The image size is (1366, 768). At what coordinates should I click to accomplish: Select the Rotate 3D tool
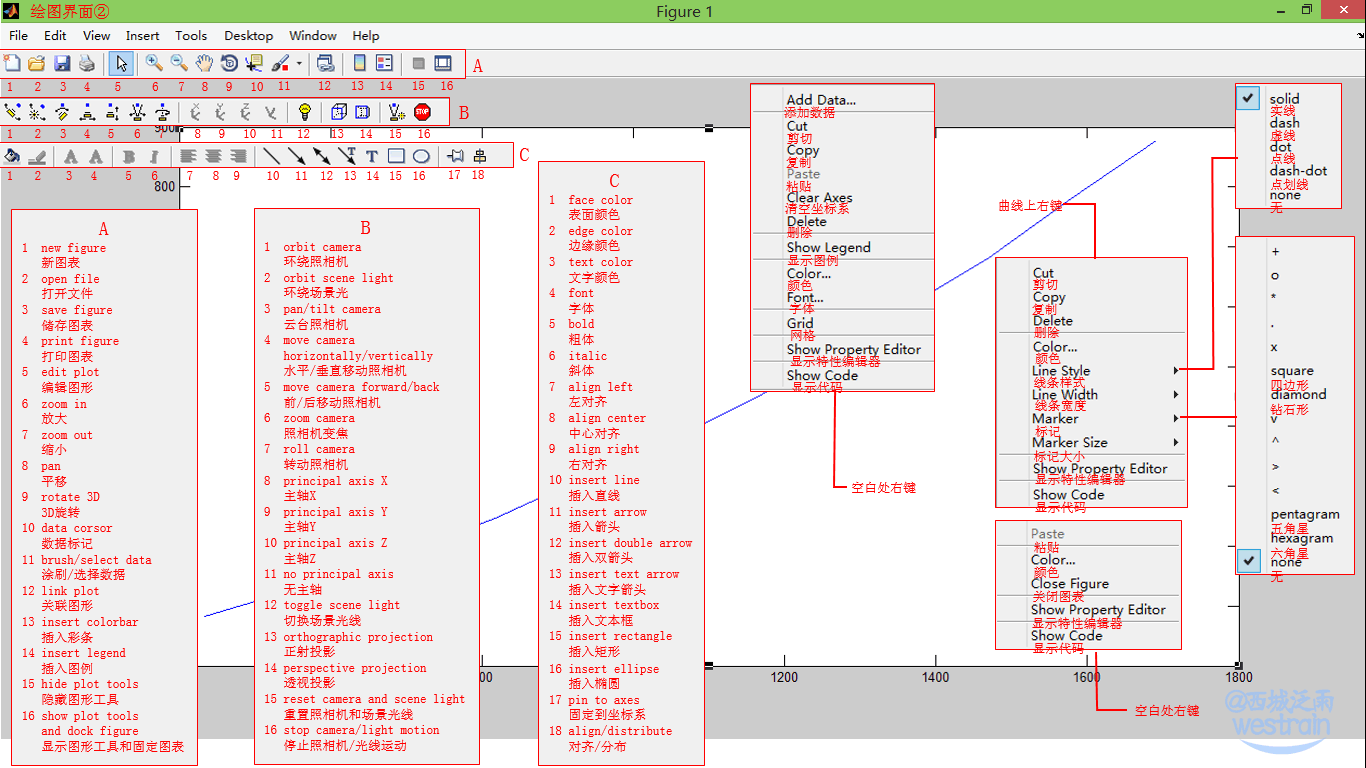(x=230, y=62)
